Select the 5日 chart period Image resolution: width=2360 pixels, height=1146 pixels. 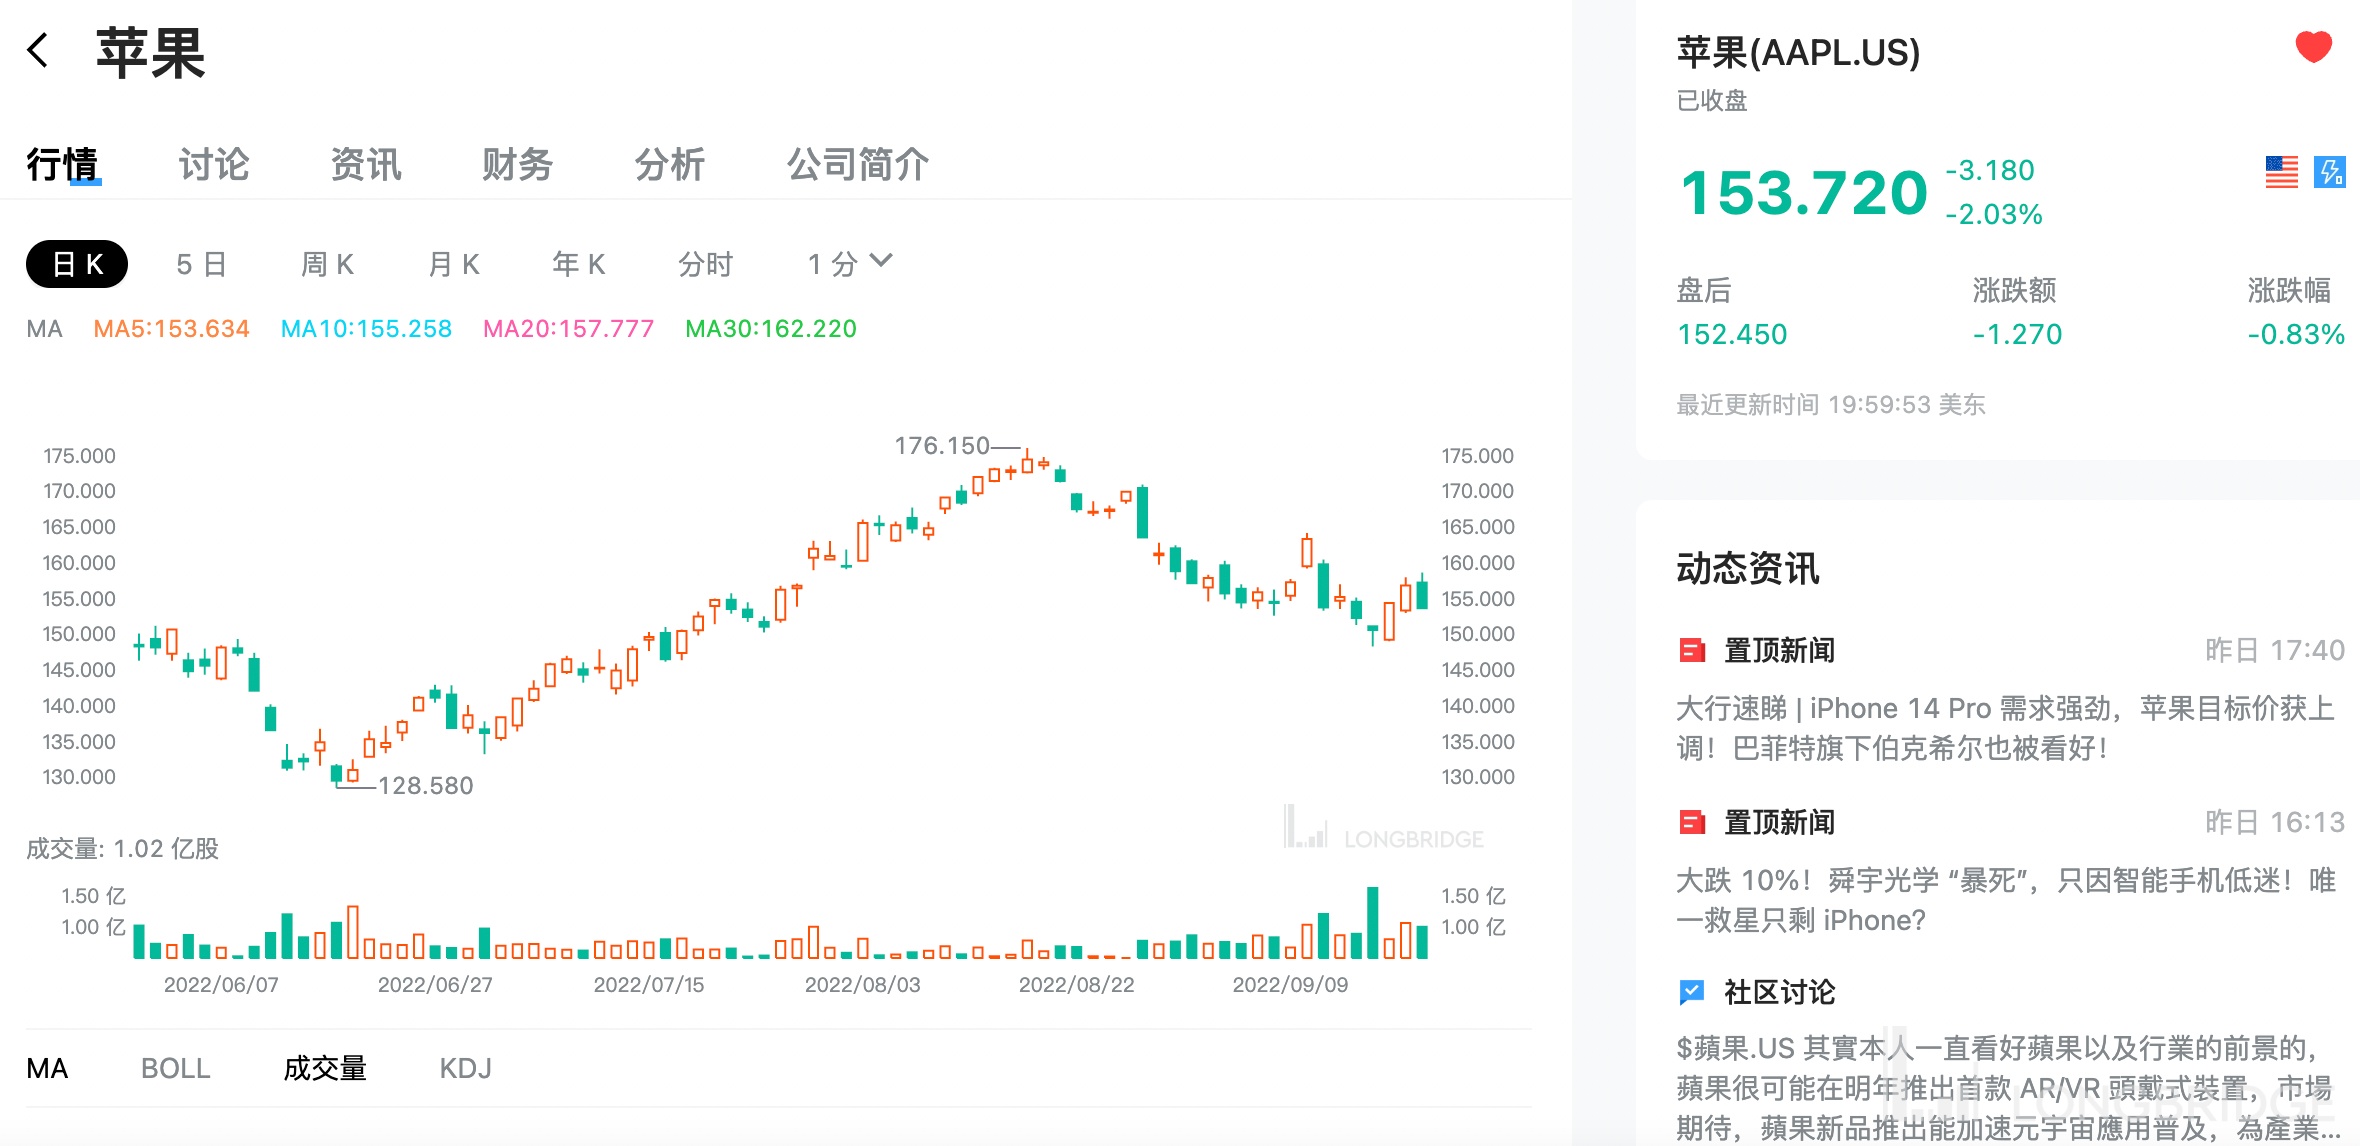[x=202, y=264]
